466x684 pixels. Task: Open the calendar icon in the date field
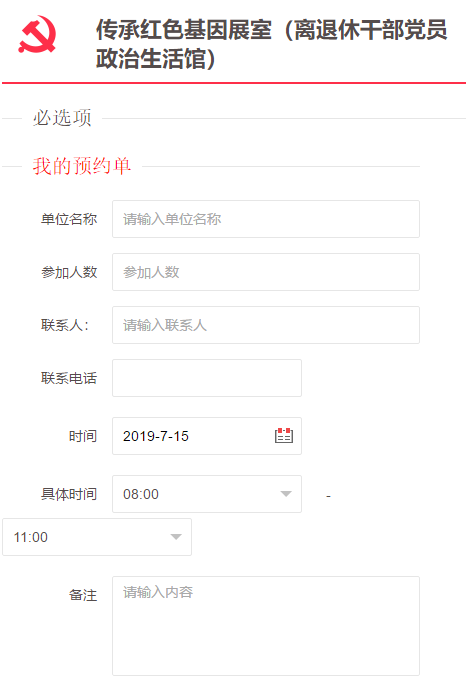pyautogui.click(x=284, y=435)
